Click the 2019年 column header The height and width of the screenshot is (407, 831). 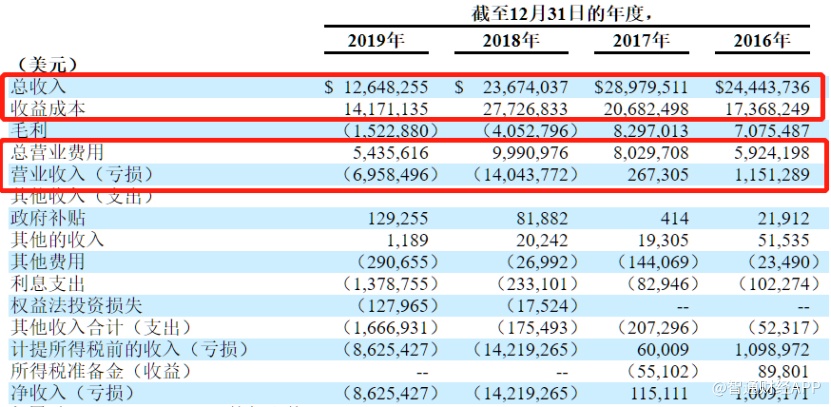click(376, 41)
